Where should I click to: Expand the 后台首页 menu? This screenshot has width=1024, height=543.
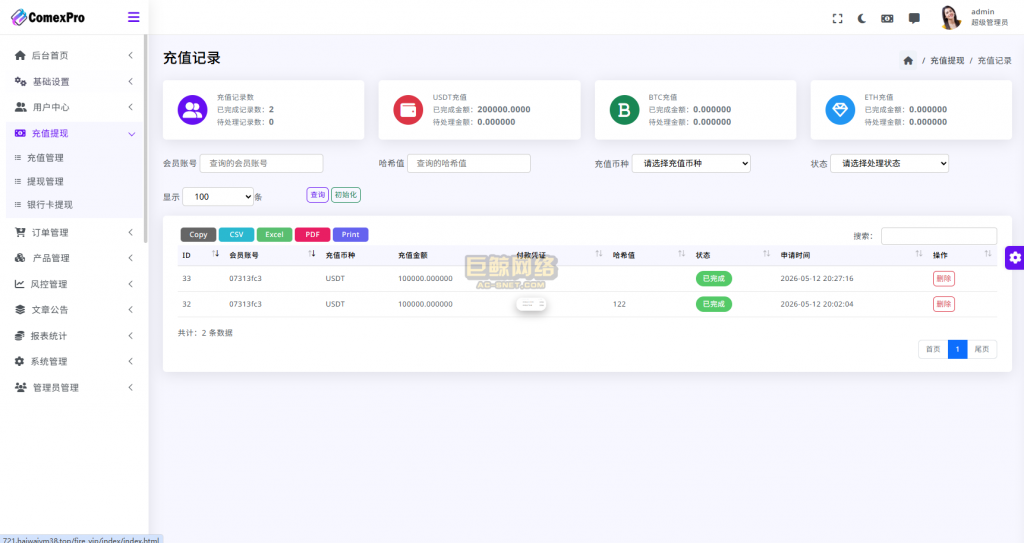pos(74,56)
